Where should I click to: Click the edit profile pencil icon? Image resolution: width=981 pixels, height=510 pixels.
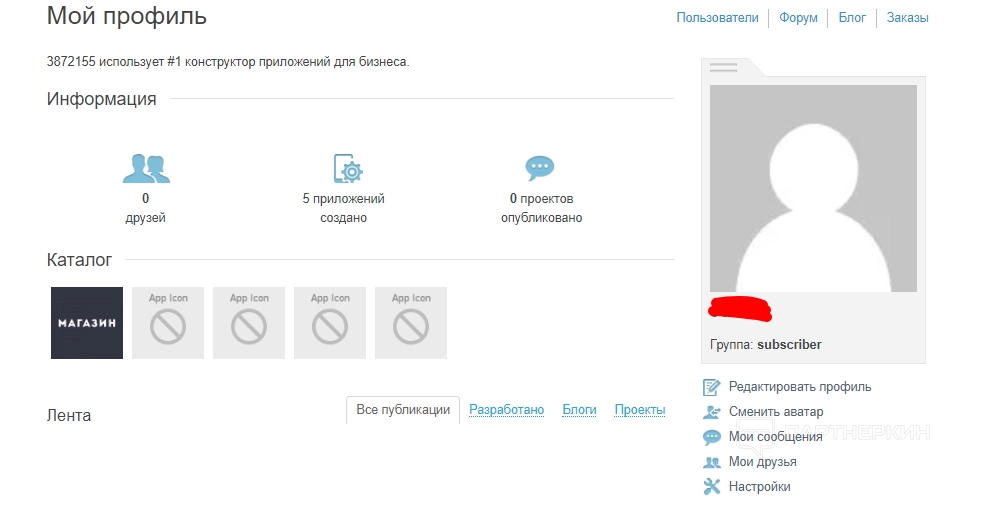pos(711,387)
